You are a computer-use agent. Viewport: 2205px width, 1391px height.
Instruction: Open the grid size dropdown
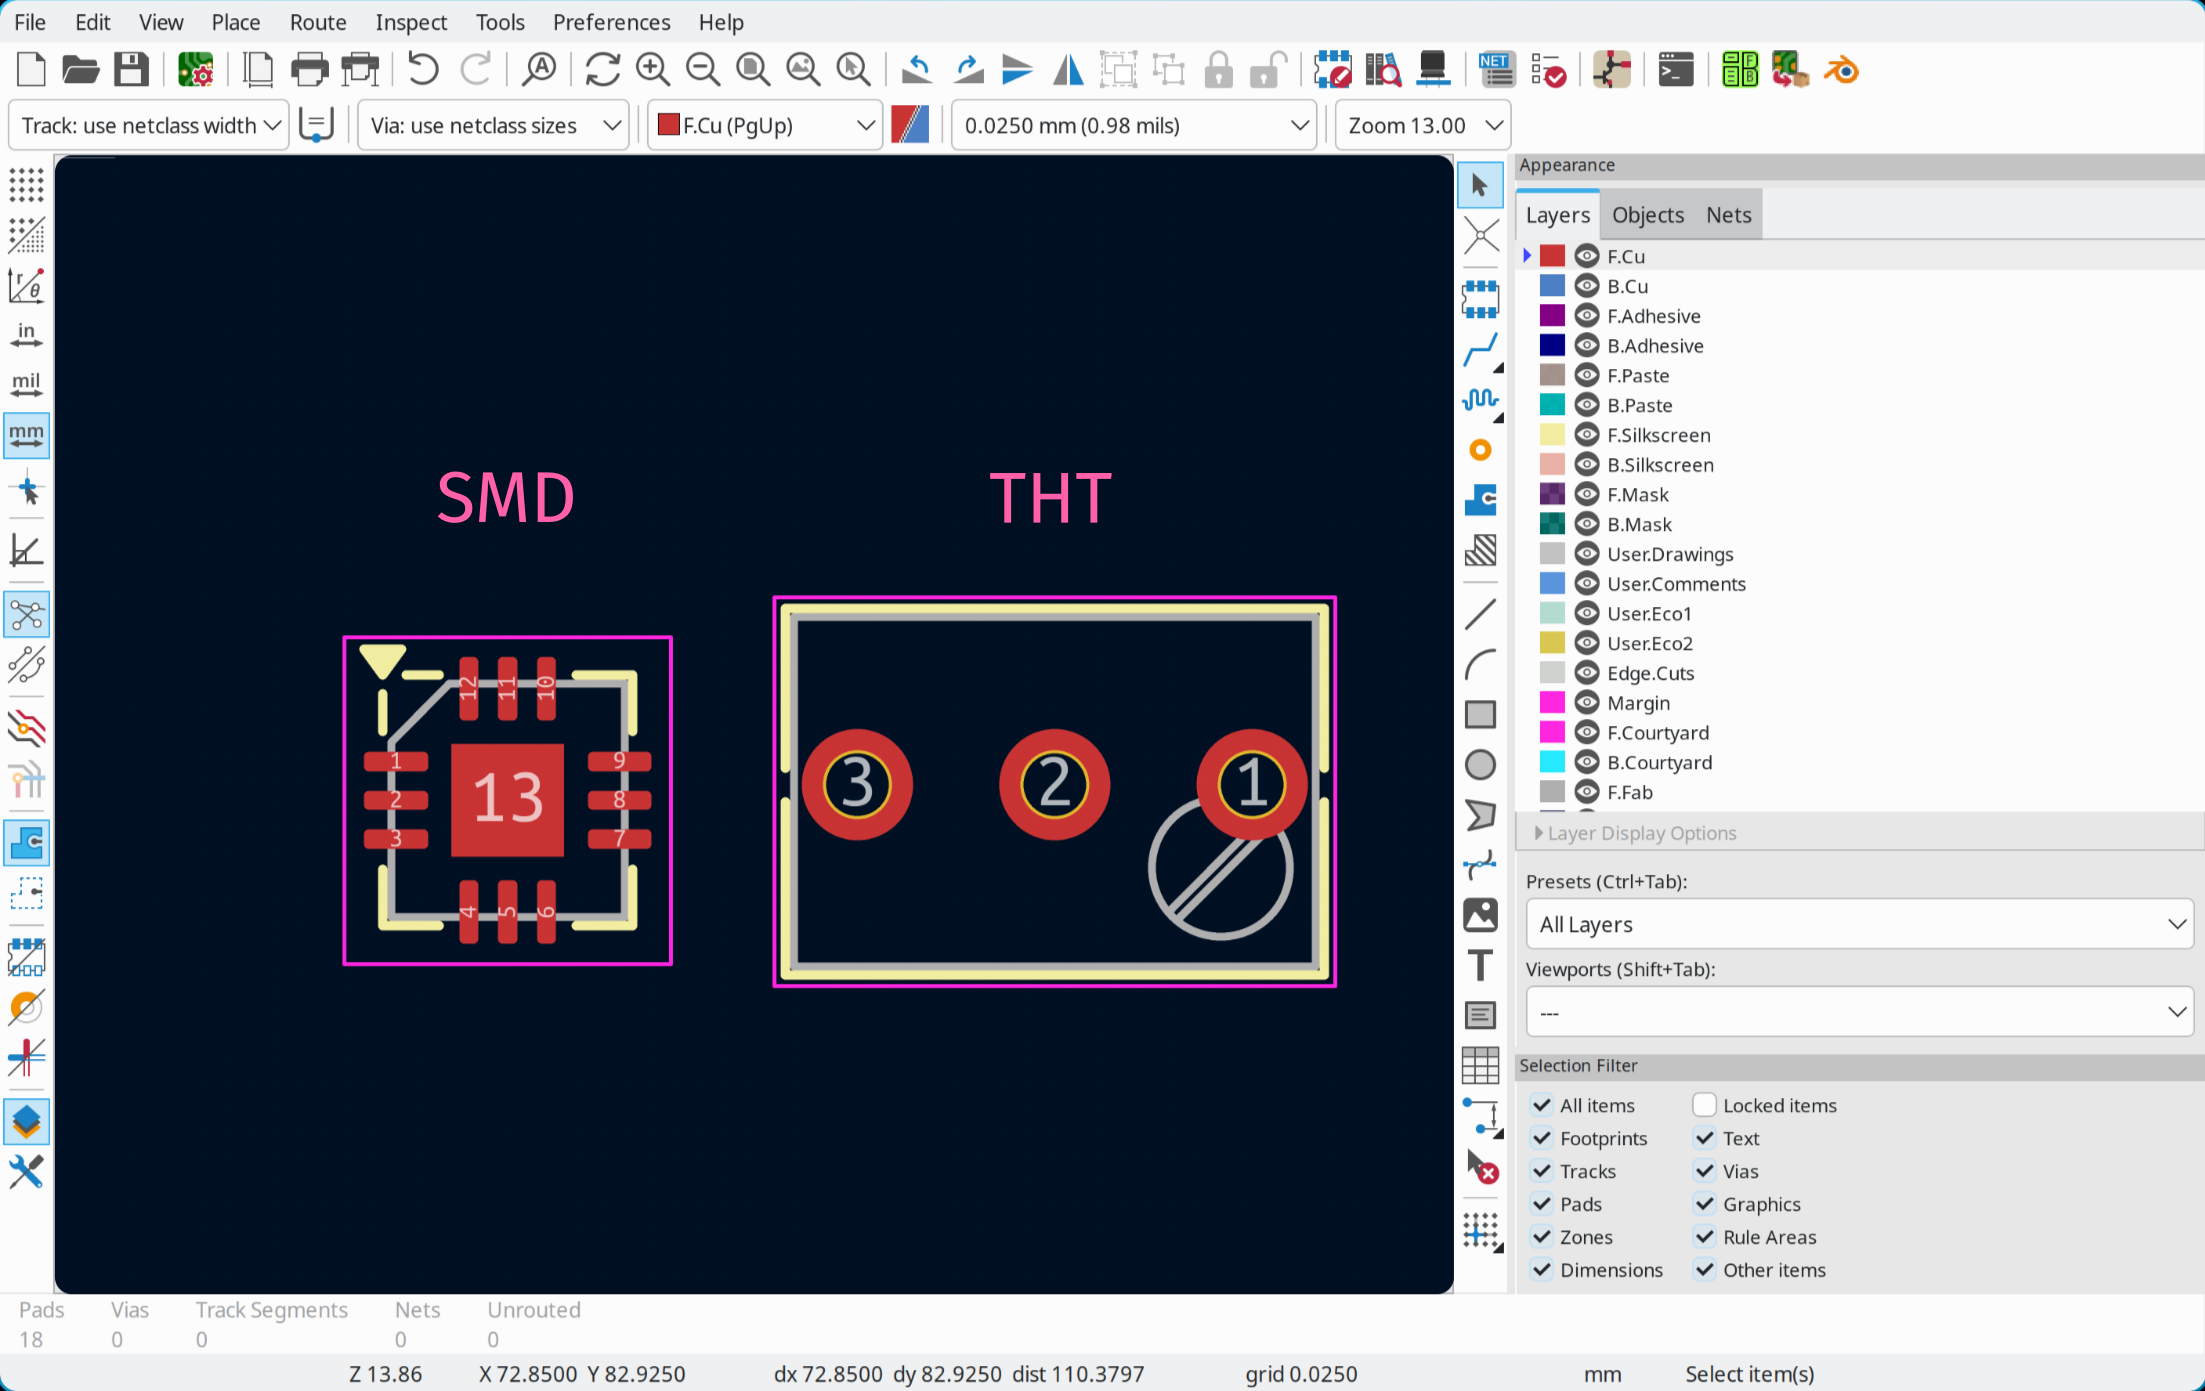1134,126
